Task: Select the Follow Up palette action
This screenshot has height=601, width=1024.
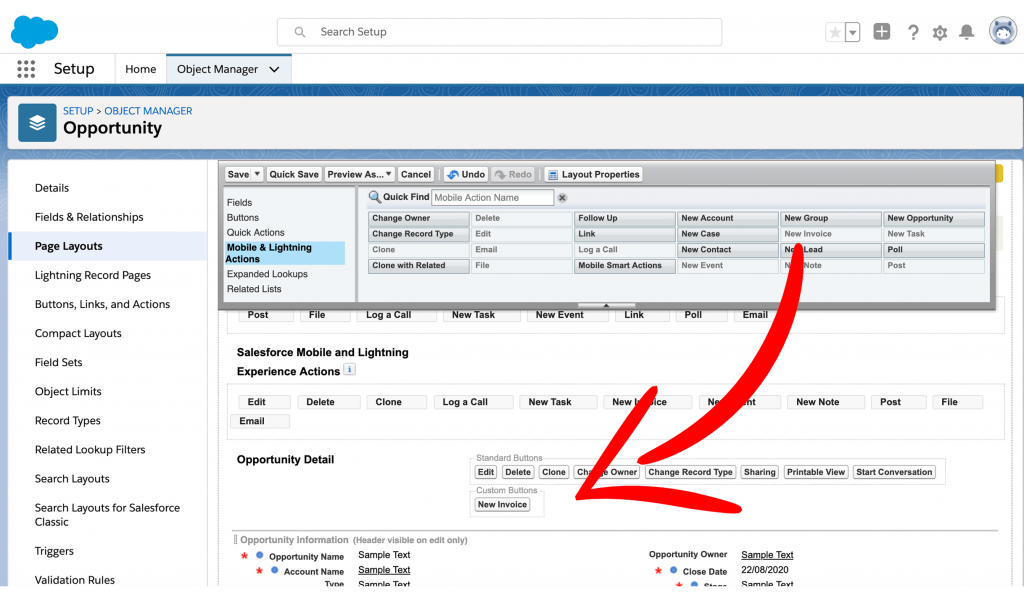Action: click(624, 218)
